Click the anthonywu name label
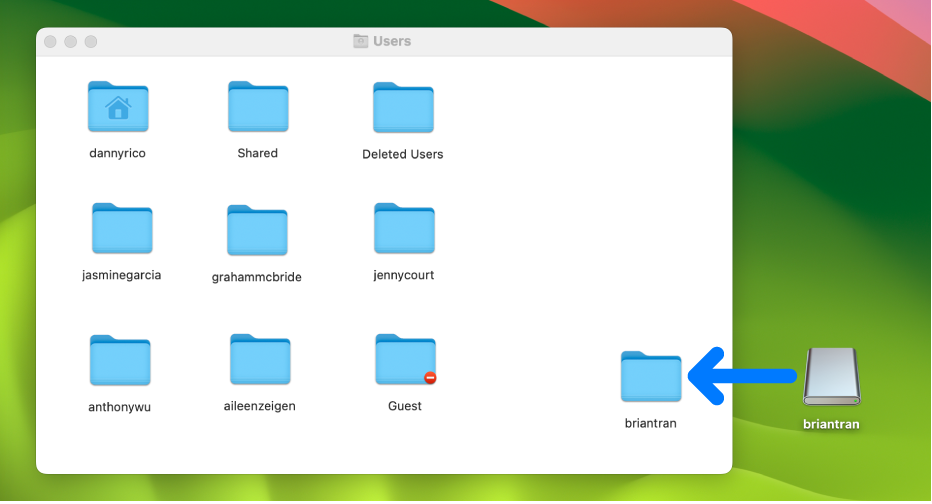This screenshot has width=932, height=504. coord(119,407)
